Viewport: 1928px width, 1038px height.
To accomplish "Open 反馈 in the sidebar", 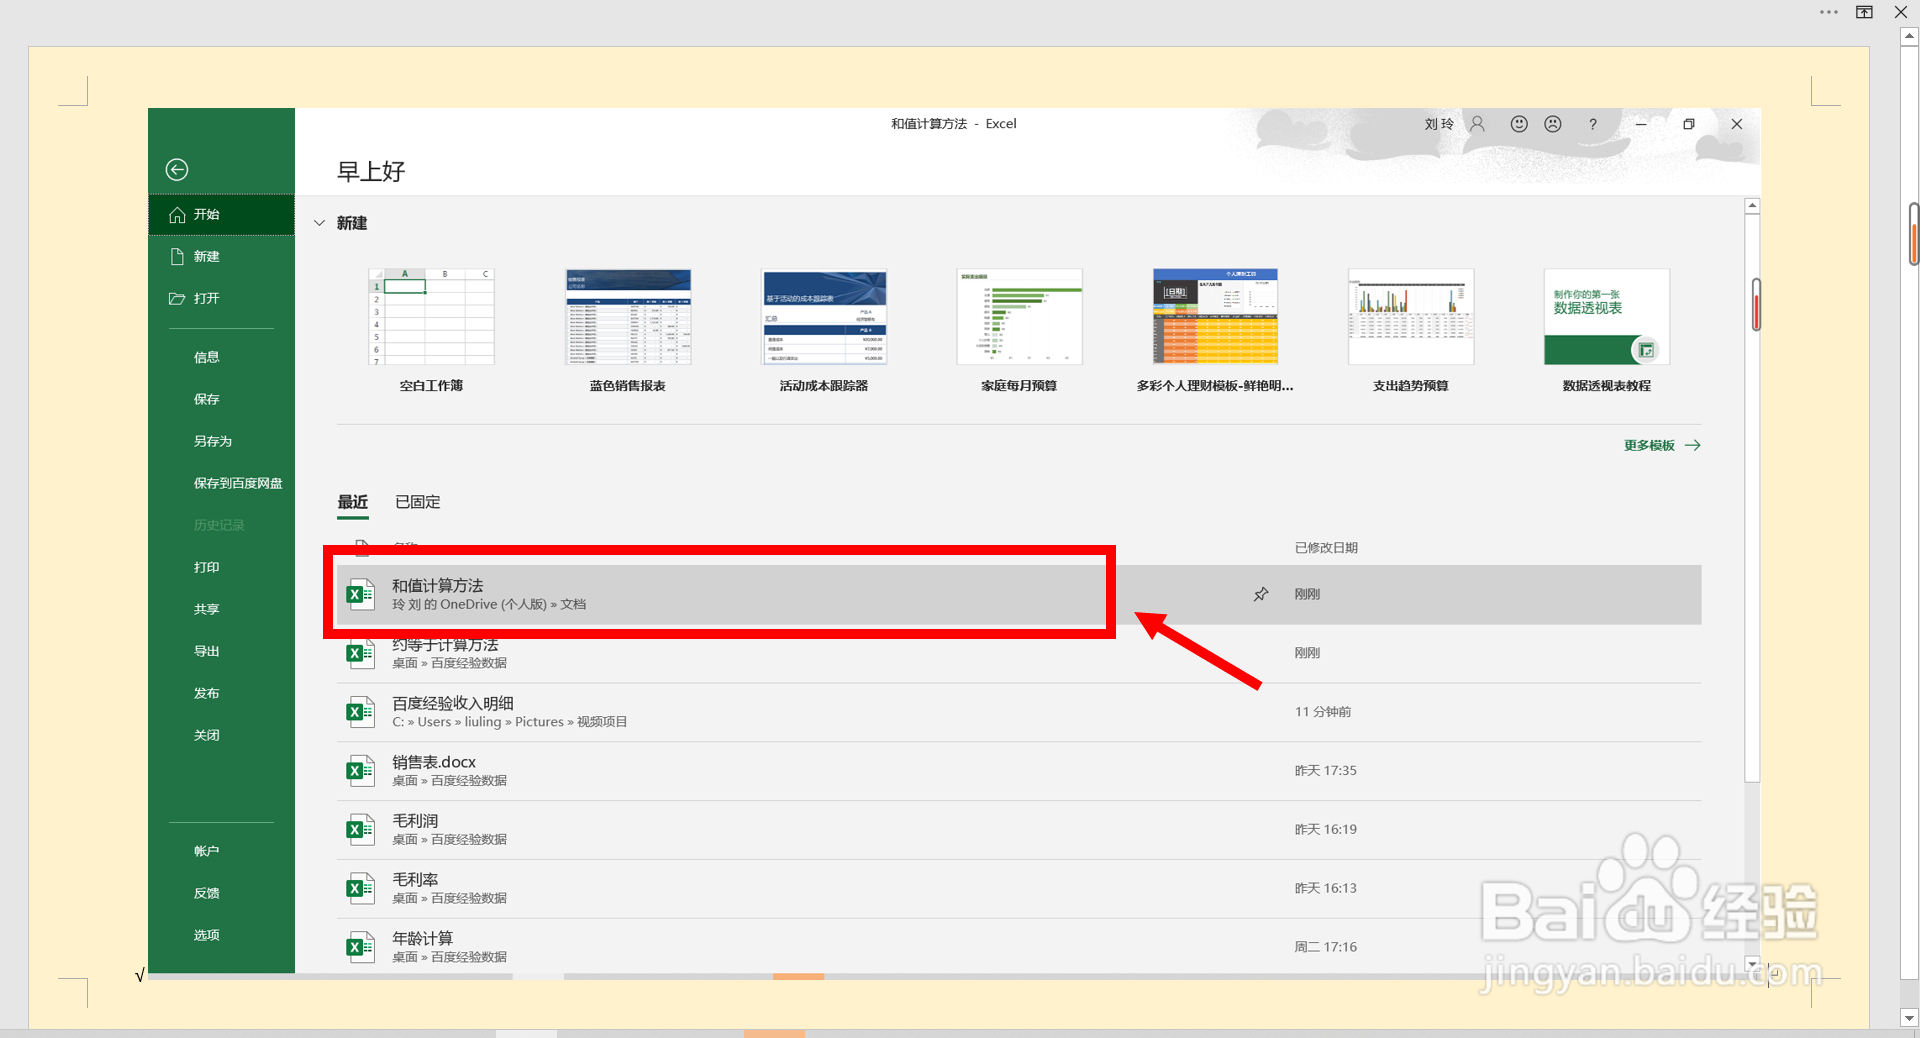I will pyautogui.click(x=207, y=893).
